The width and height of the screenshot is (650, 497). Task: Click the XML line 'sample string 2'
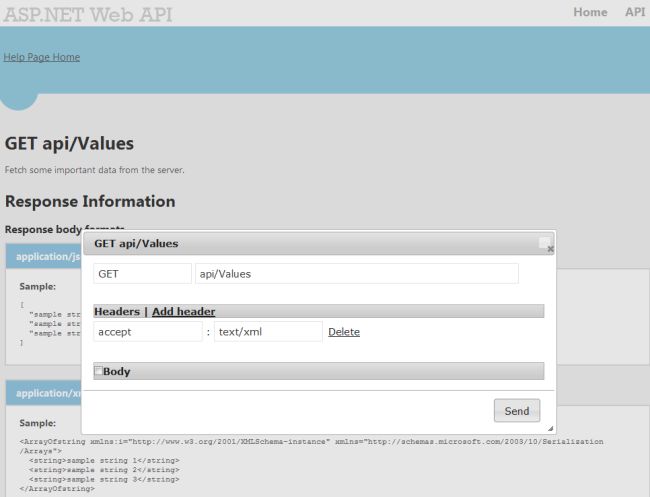pyautogui.click(x=104, y=470)
